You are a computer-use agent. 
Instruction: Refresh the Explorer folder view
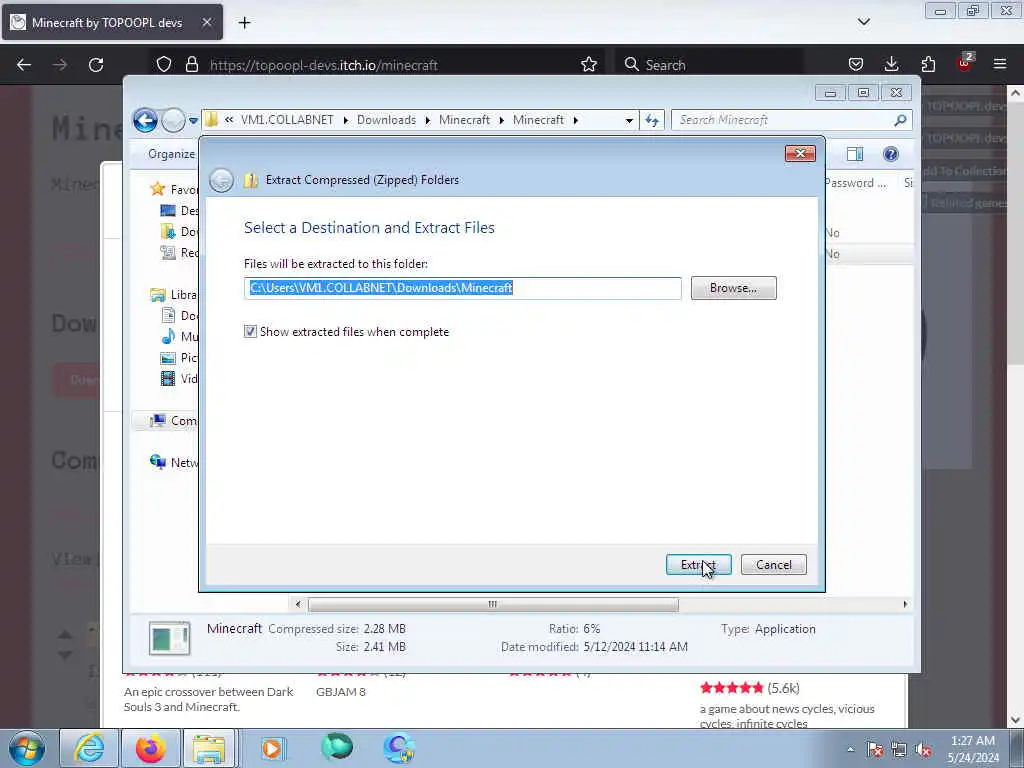[652, 120]
